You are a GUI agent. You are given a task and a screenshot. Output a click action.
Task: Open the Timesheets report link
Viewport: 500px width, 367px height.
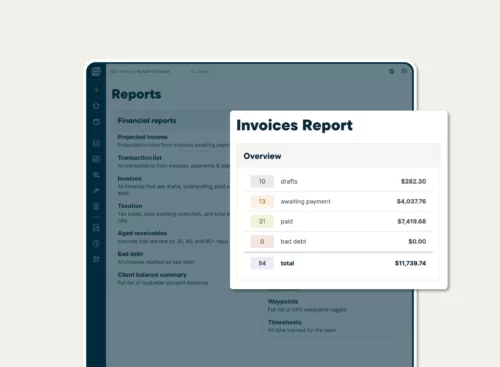(x=285, y=322)
